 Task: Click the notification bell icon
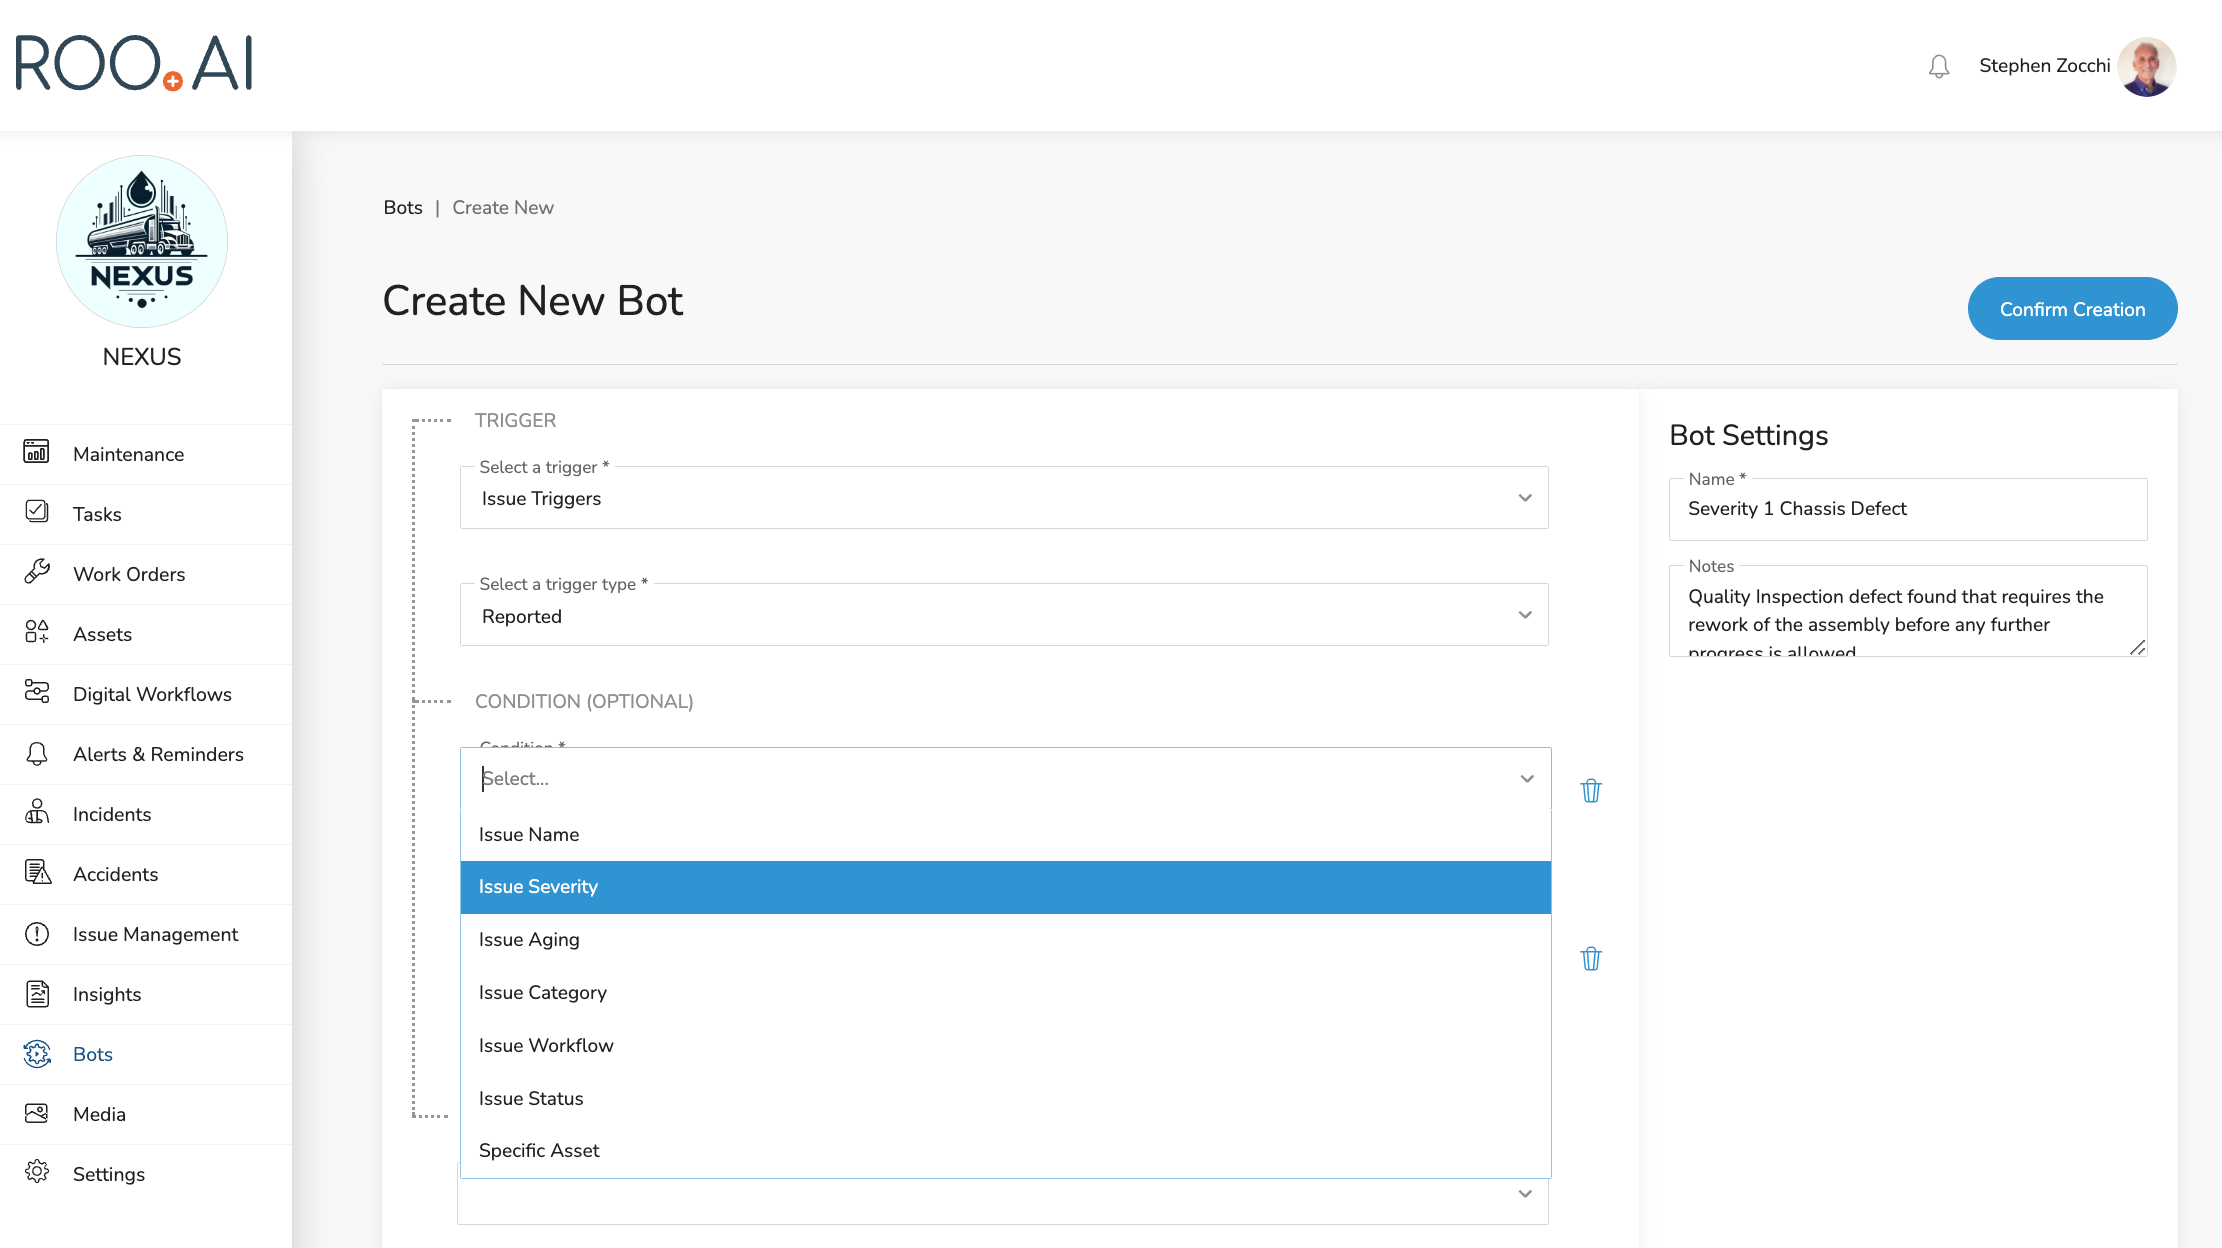pos(1938,66)
